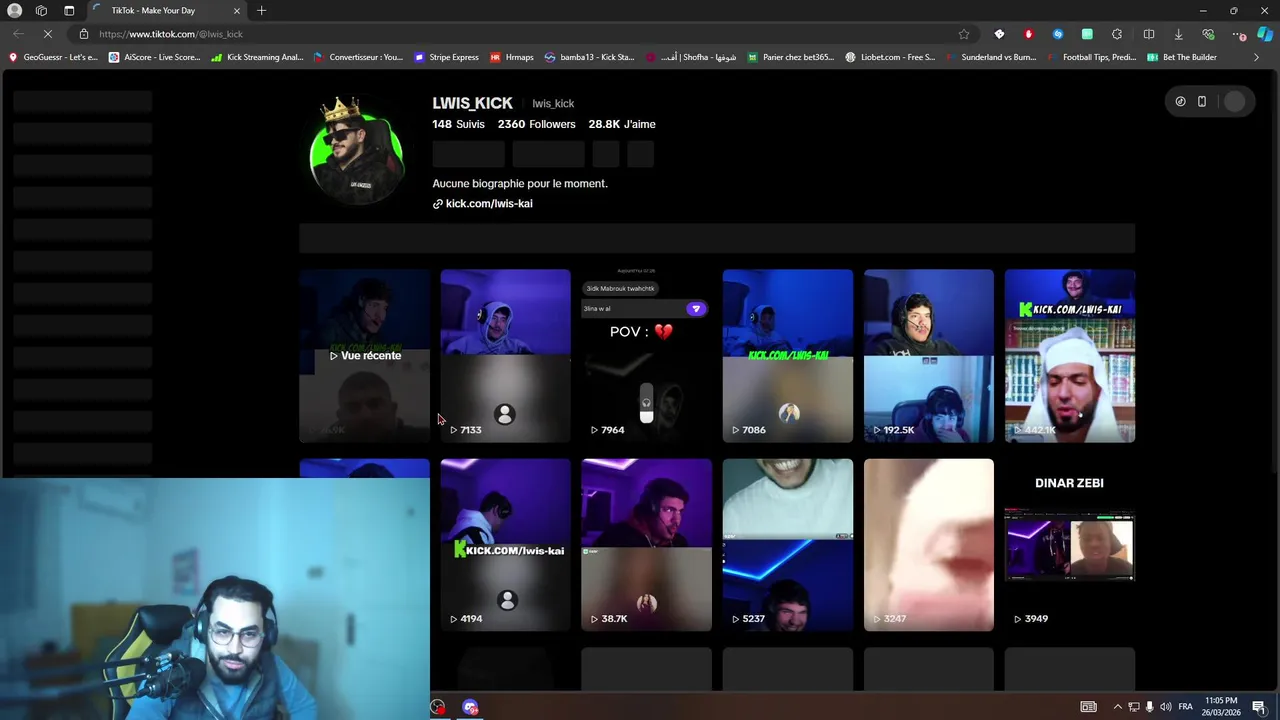Open the Convertisseur bookmark
Image resolution: width=1280 pixels, height=720 pixels.
[x=358, y=57]
